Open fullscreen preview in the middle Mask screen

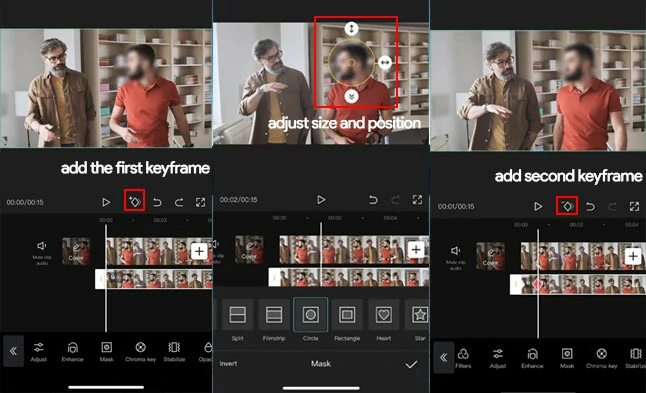[x=417, y=200]
